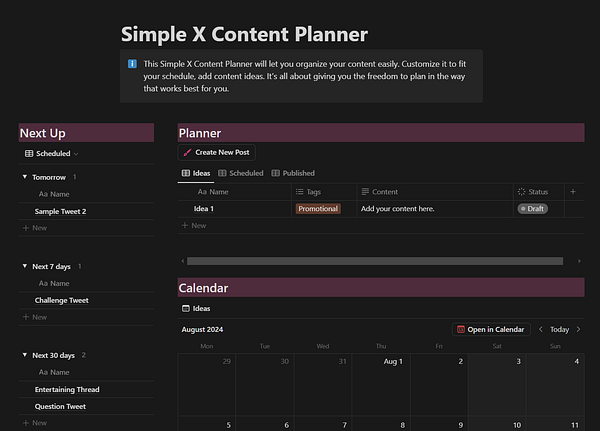Click the Today button in calendar
Screen dimensions: 600x431
pyautogui.click(x=559, y=329)
